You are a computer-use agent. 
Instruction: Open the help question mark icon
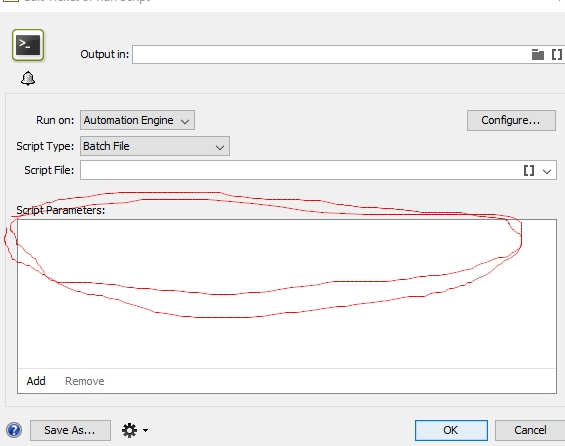point(14,430)
